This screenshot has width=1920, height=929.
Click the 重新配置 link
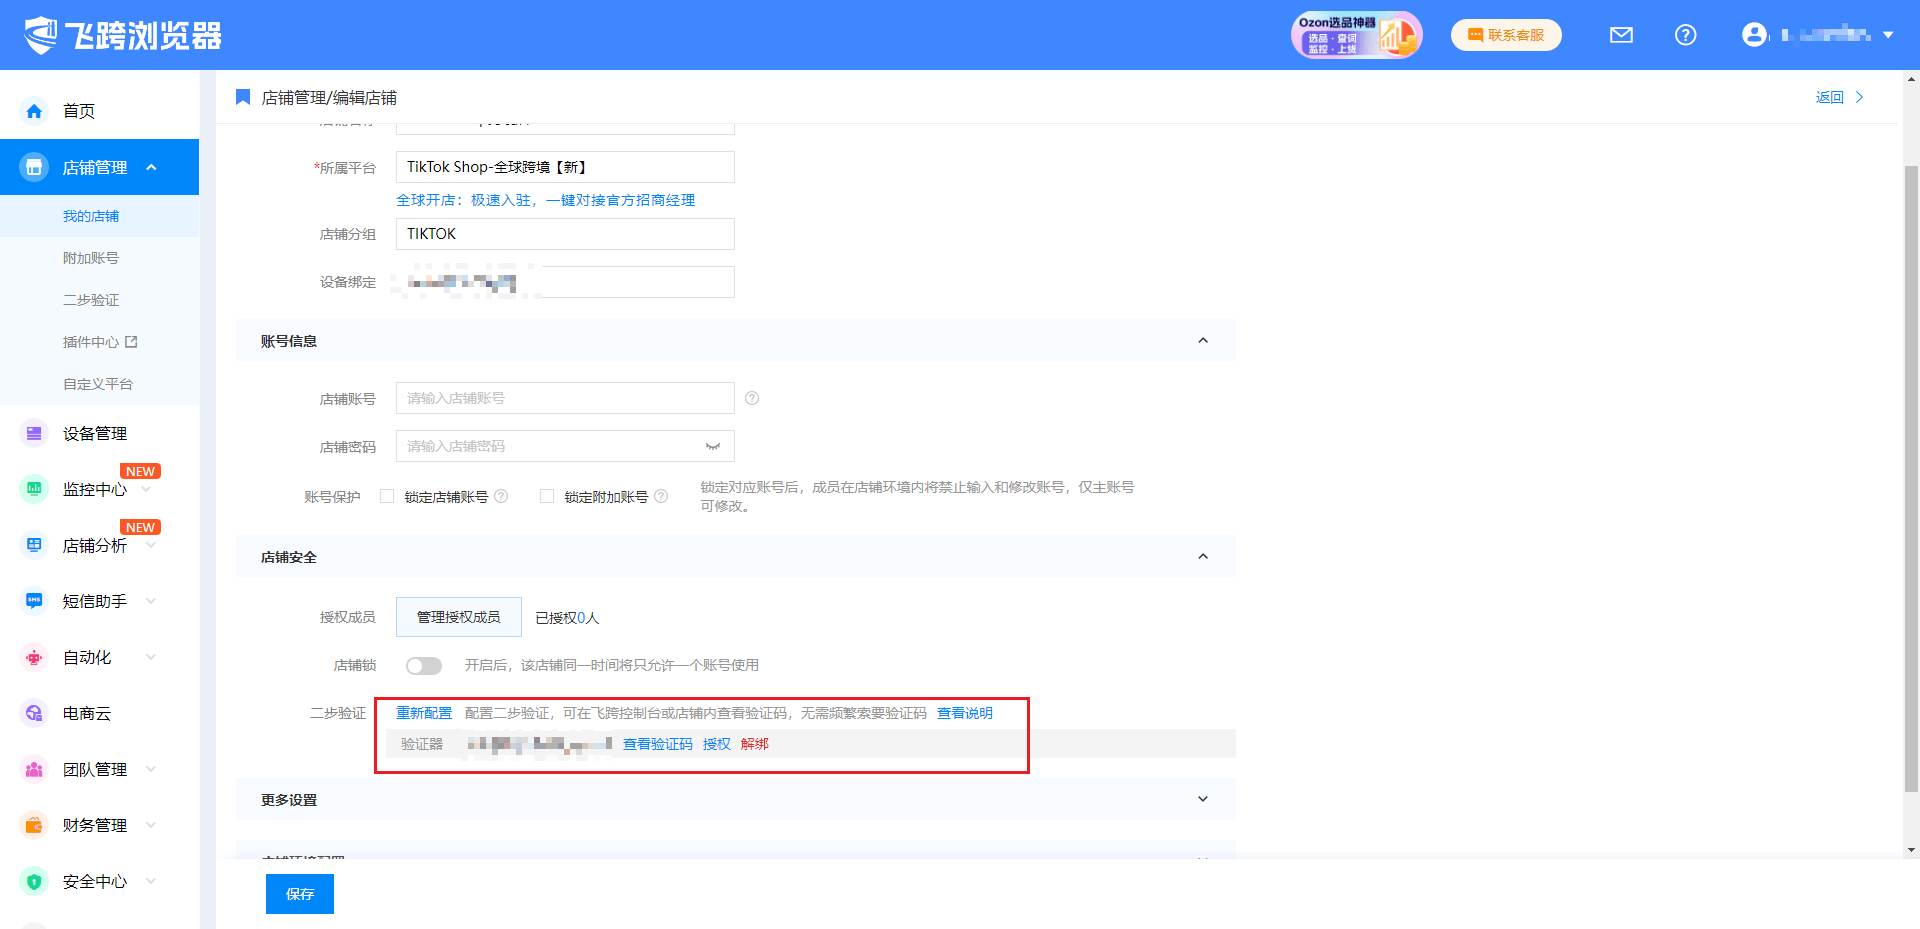(x=424, y=713)
